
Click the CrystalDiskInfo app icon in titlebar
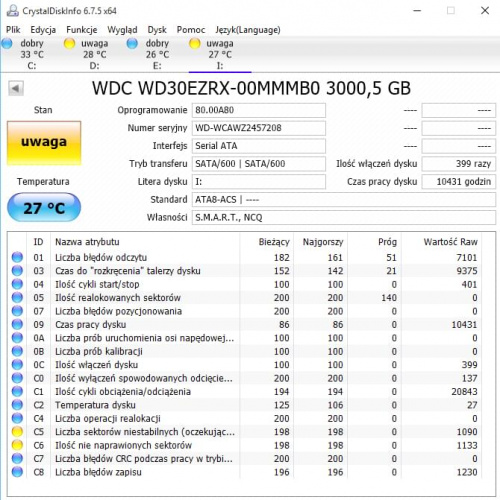point(12,11)
